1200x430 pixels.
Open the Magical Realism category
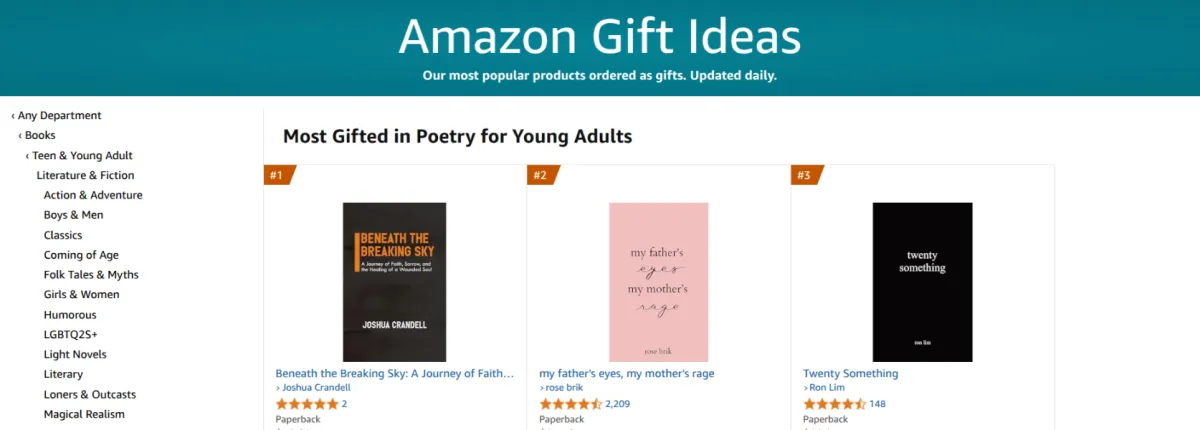pyautogui.click(x=84, y=414)
